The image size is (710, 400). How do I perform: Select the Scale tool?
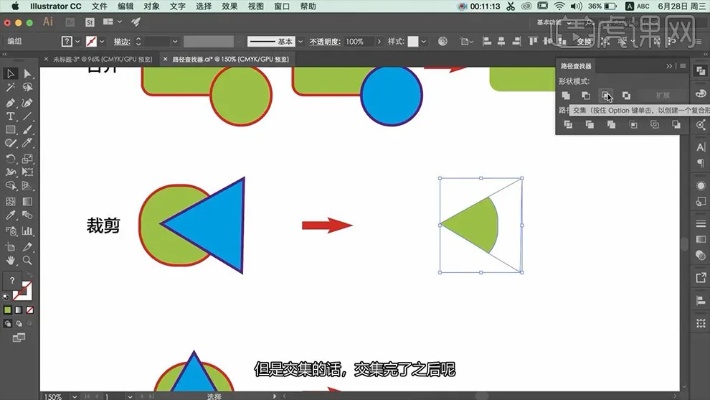27,159
